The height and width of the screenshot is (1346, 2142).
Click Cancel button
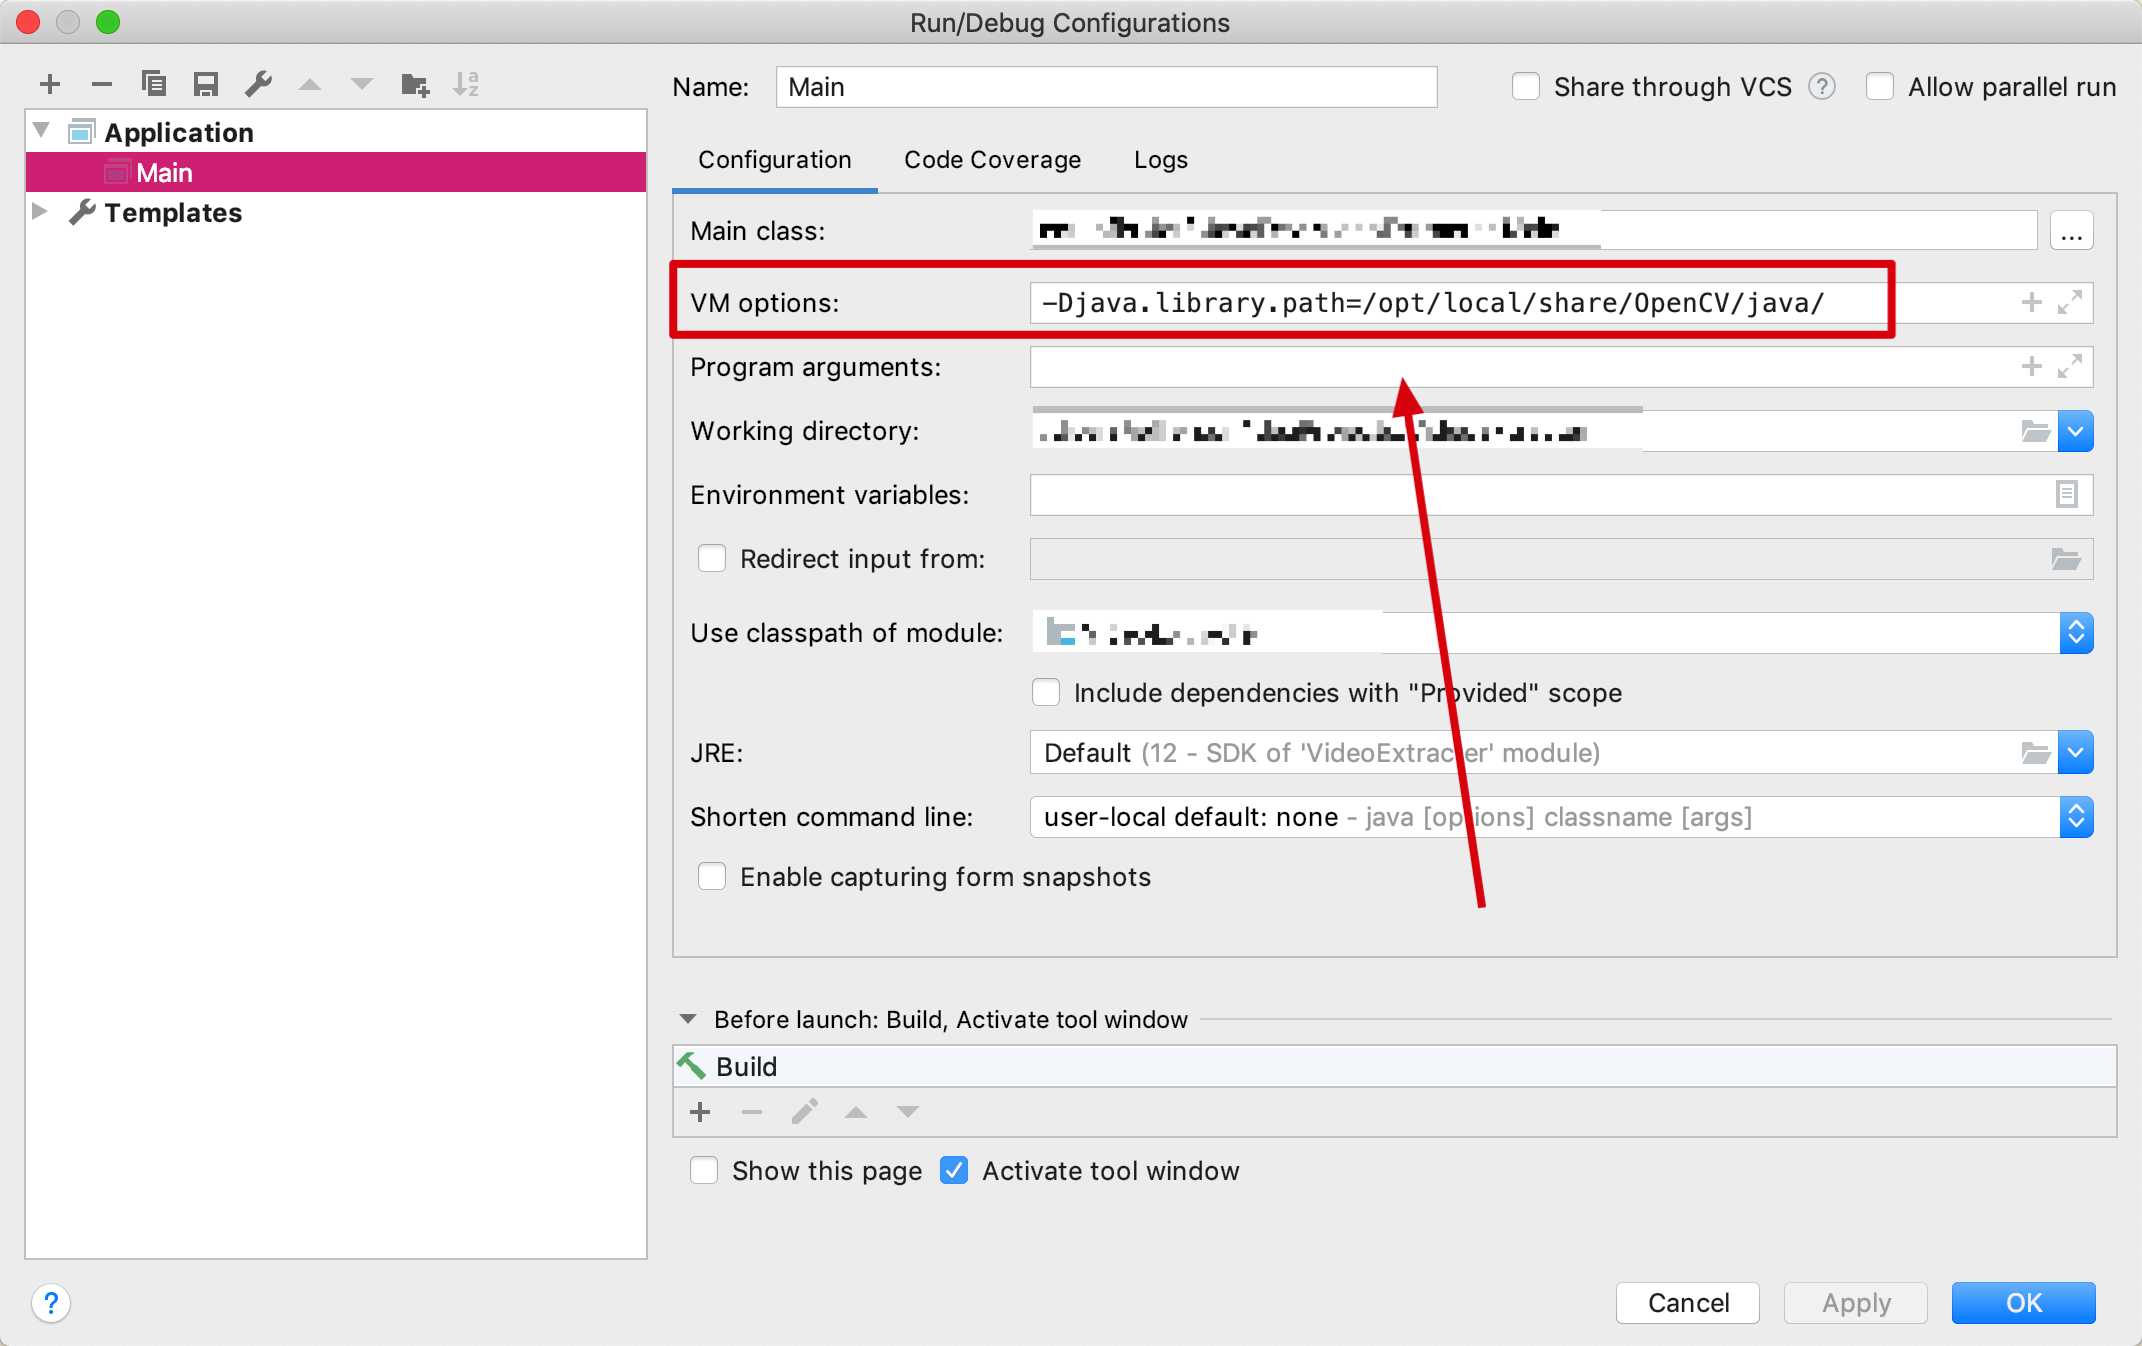tap(1688, 1303)
